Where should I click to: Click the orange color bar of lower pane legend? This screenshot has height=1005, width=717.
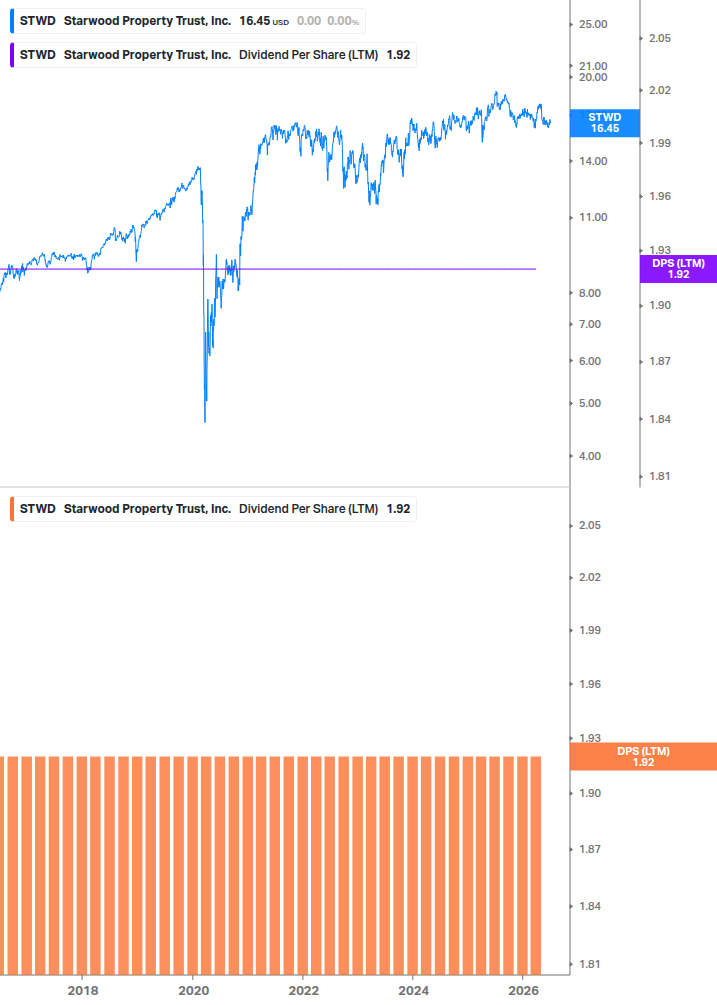(x=12, y=509)
